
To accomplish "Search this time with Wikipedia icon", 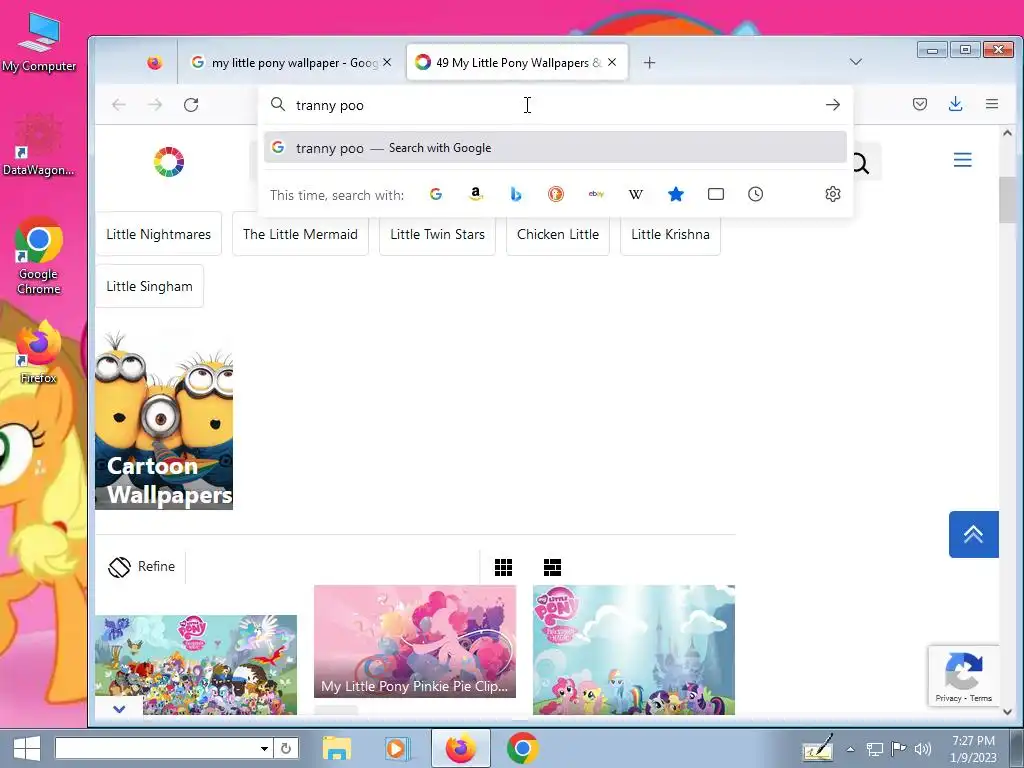I will [x=635, y=194].
